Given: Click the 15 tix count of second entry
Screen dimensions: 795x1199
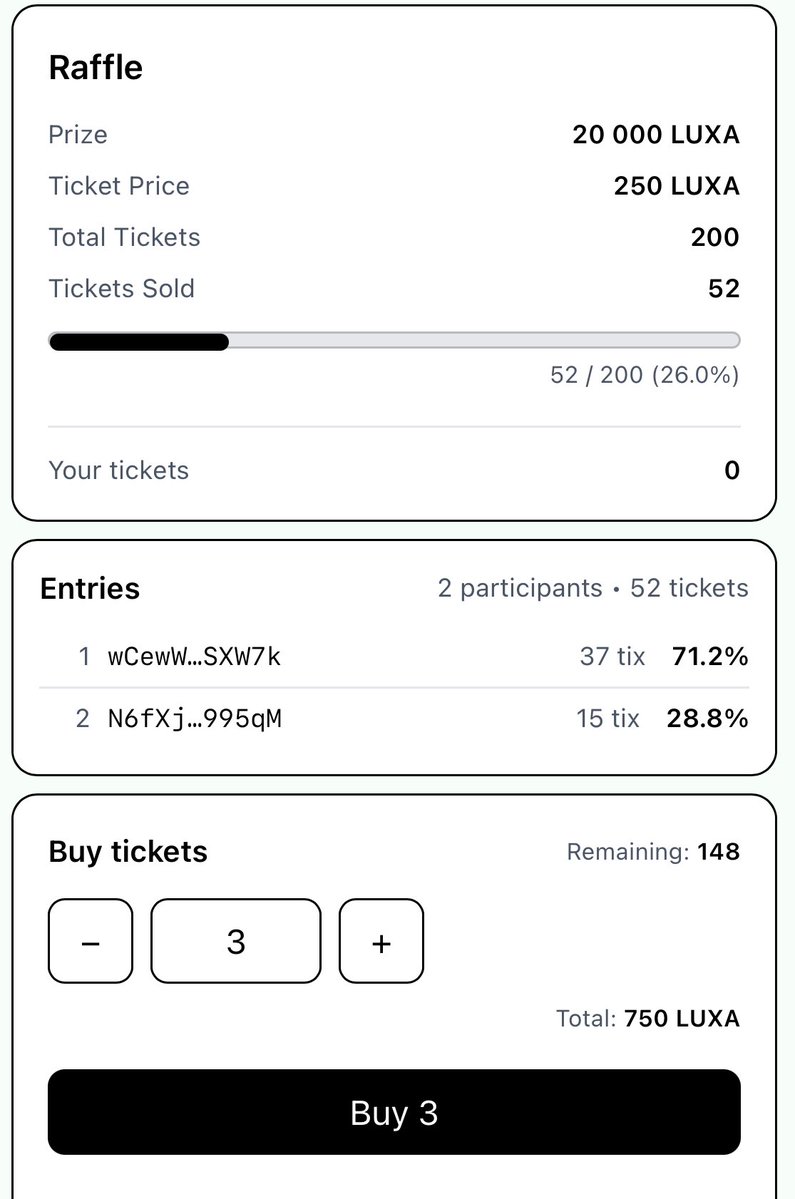Looking at the screenshot, I should [607, 719].
